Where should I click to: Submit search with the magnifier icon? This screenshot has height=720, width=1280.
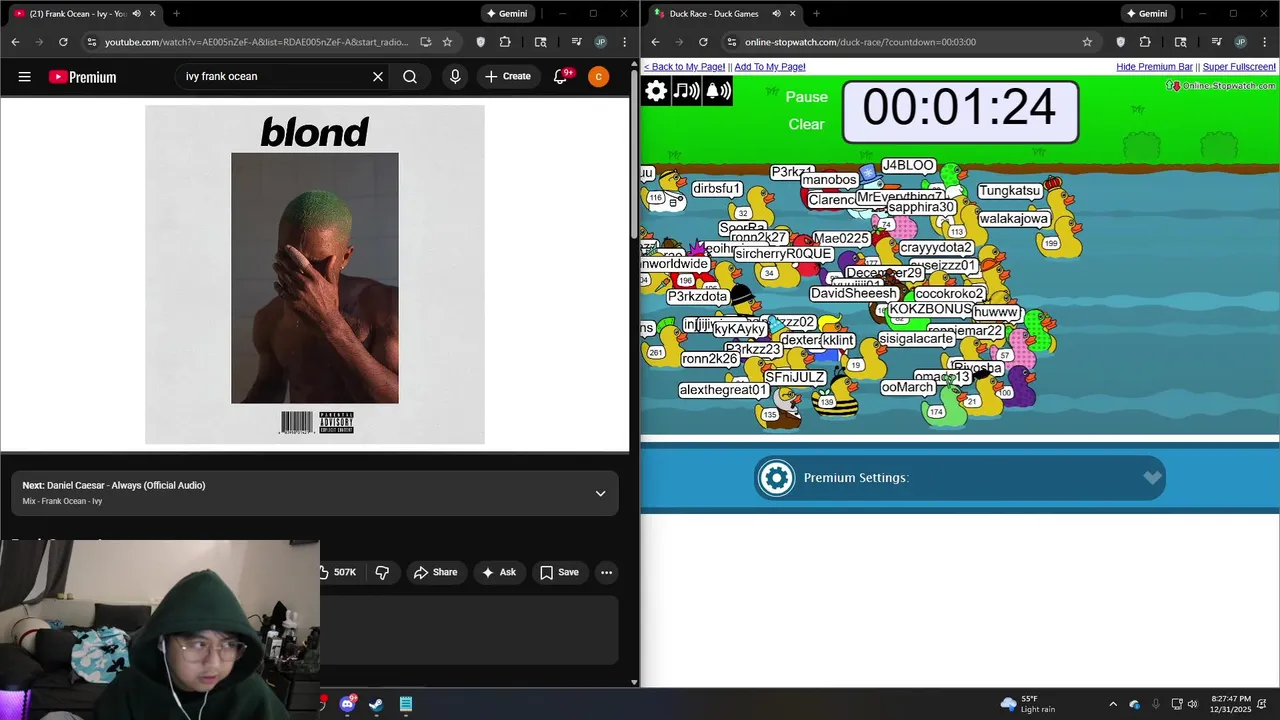pos(410,77)
